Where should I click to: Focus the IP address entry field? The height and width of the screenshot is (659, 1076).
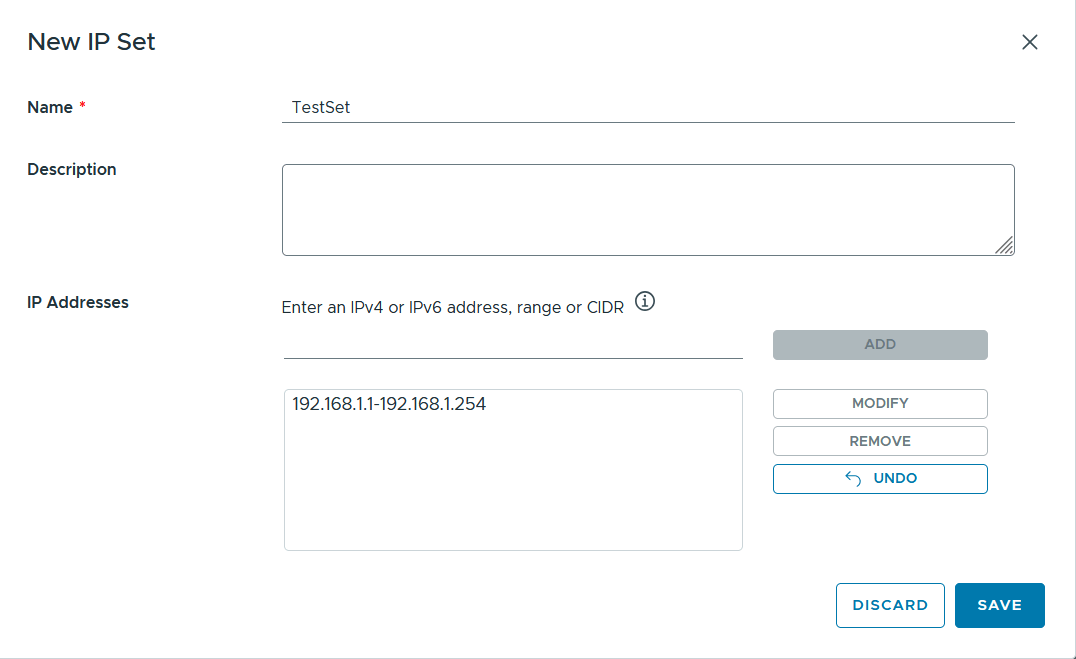tap(513, 344)
